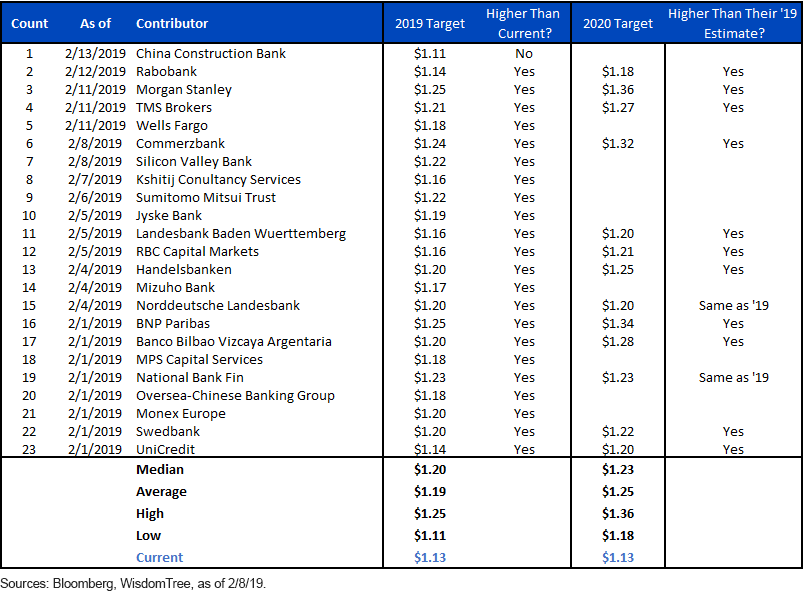This screenshot has width=803, height=591.
Task: Select the Morgan Stanley contributor cell
Action: 184,90
